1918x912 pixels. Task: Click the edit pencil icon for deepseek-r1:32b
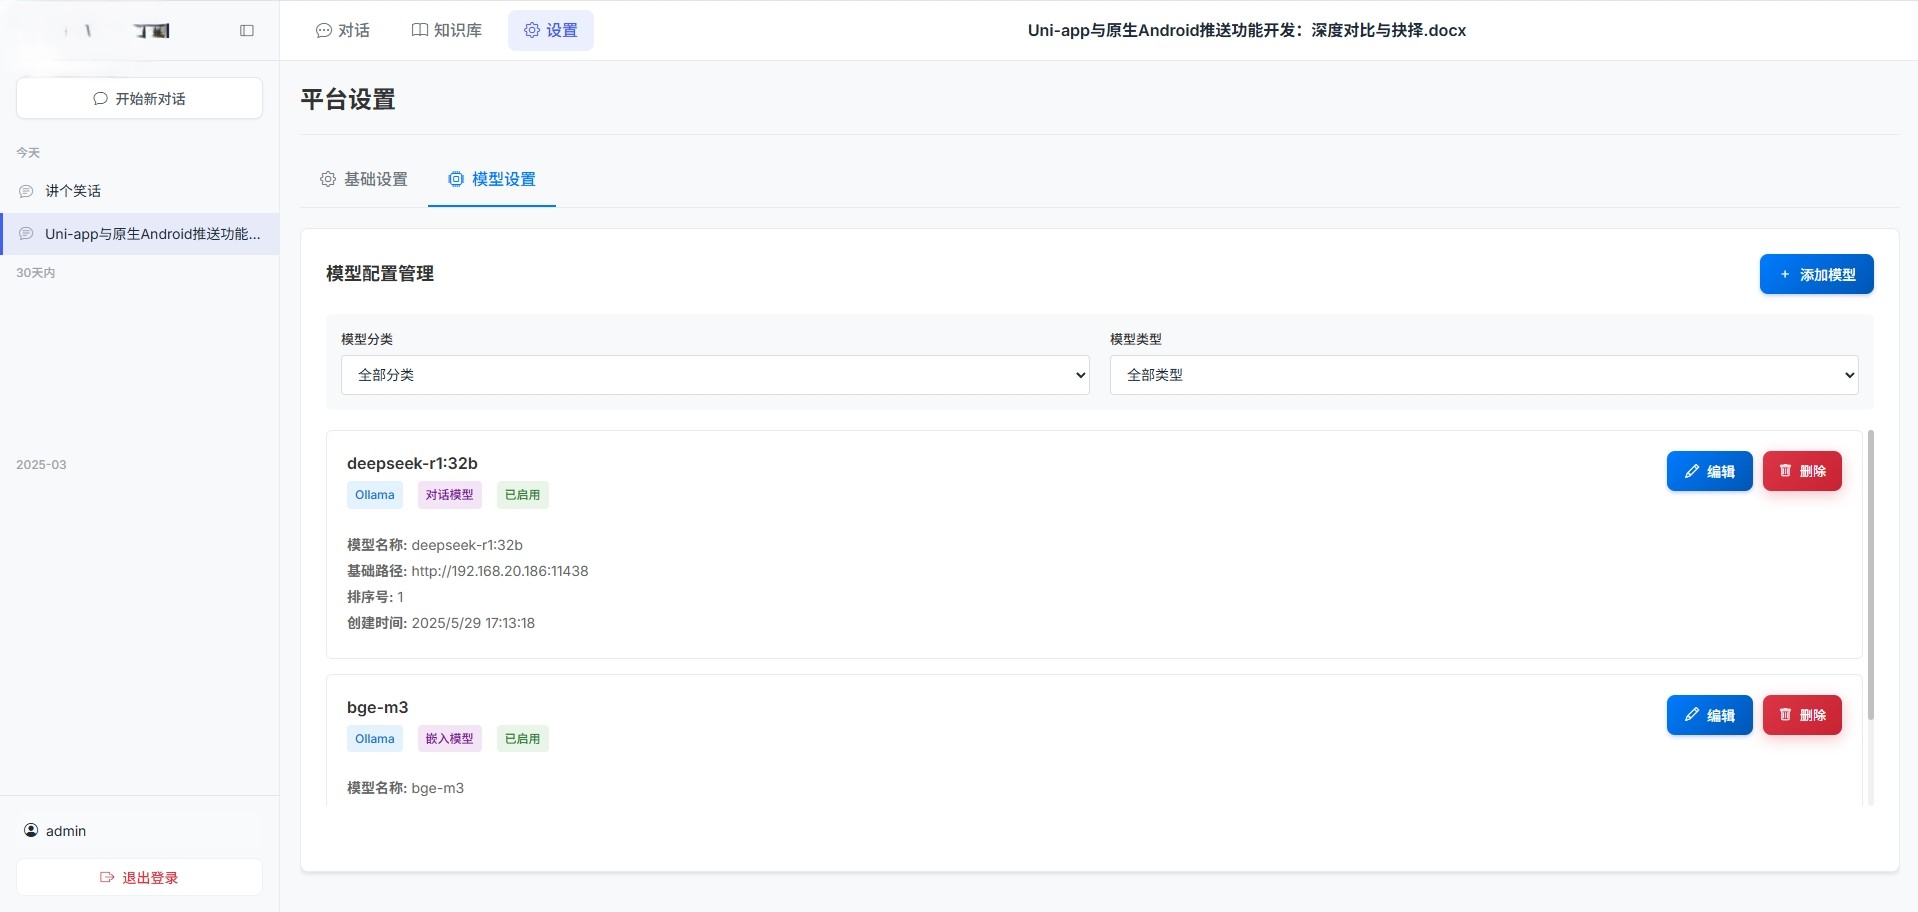tap(1691, 471)
